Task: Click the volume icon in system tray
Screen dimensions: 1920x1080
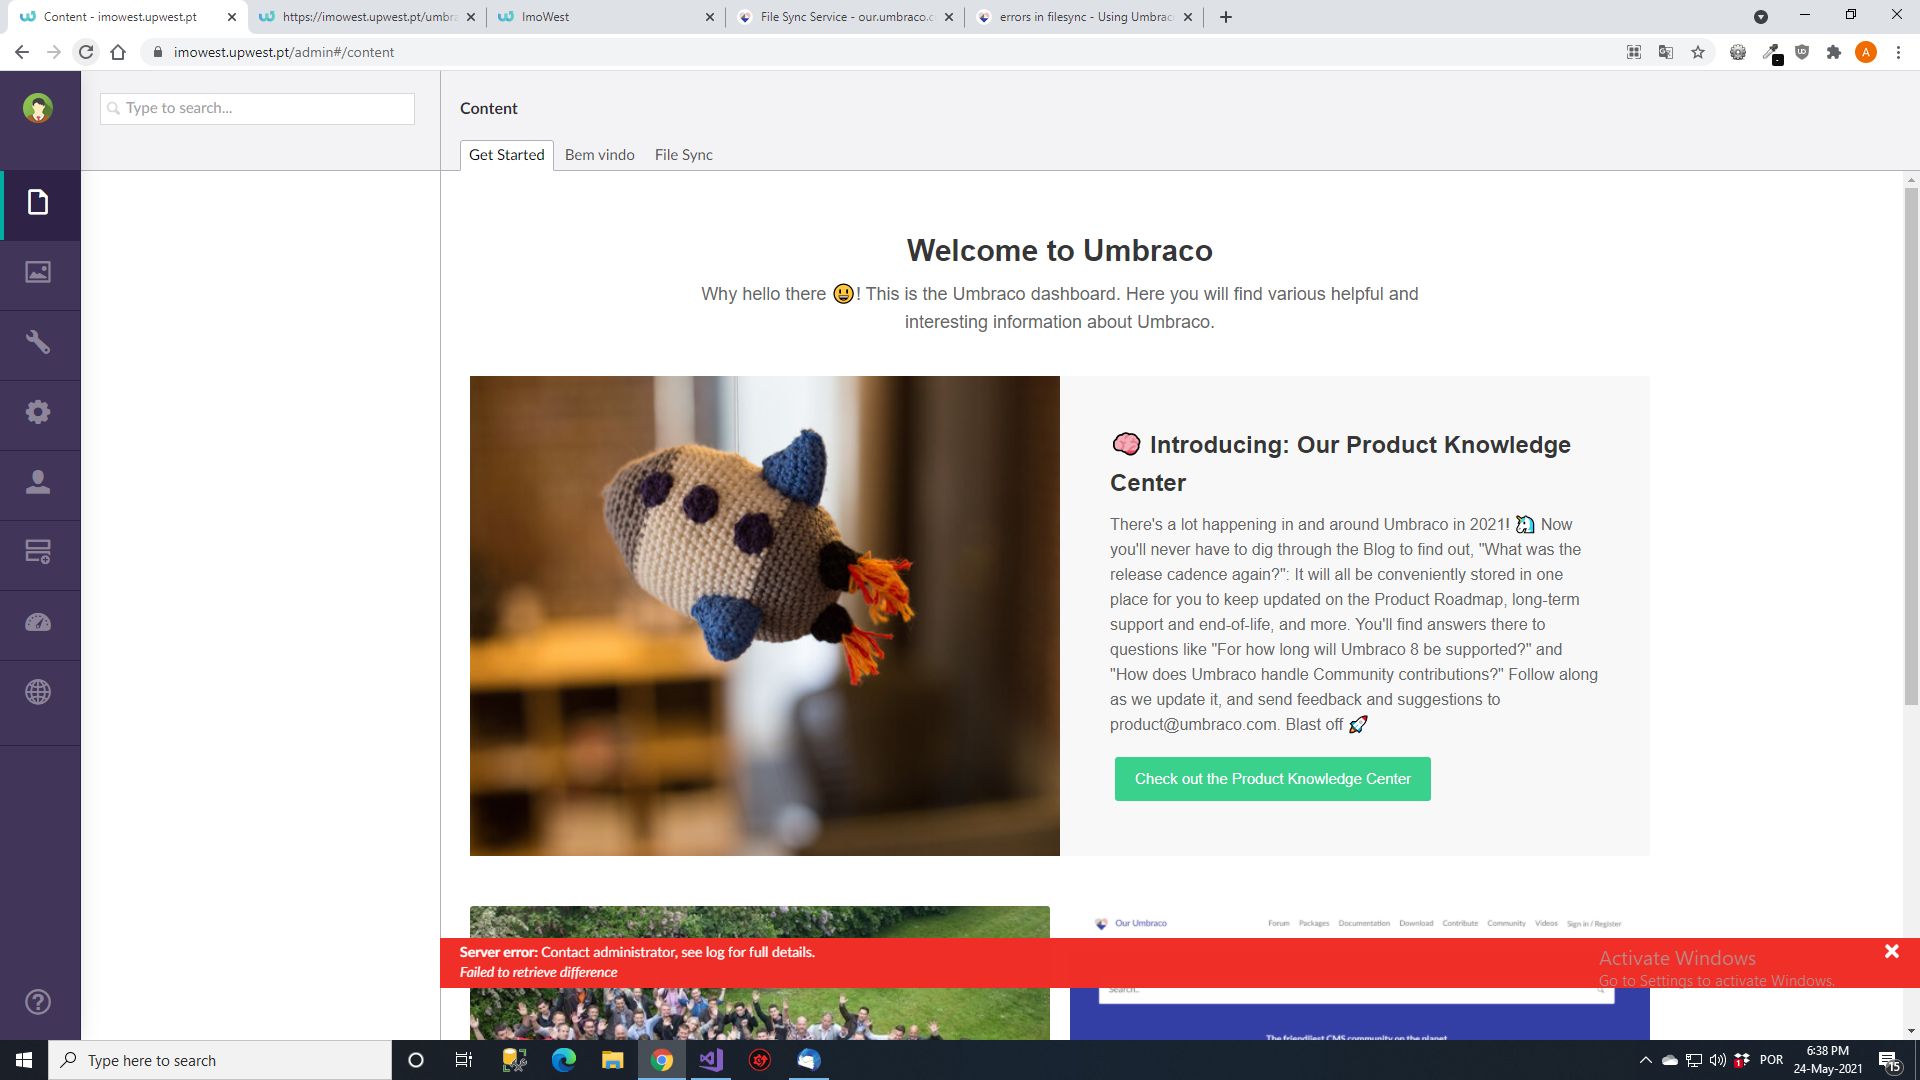Action: click(1718, 1060)
